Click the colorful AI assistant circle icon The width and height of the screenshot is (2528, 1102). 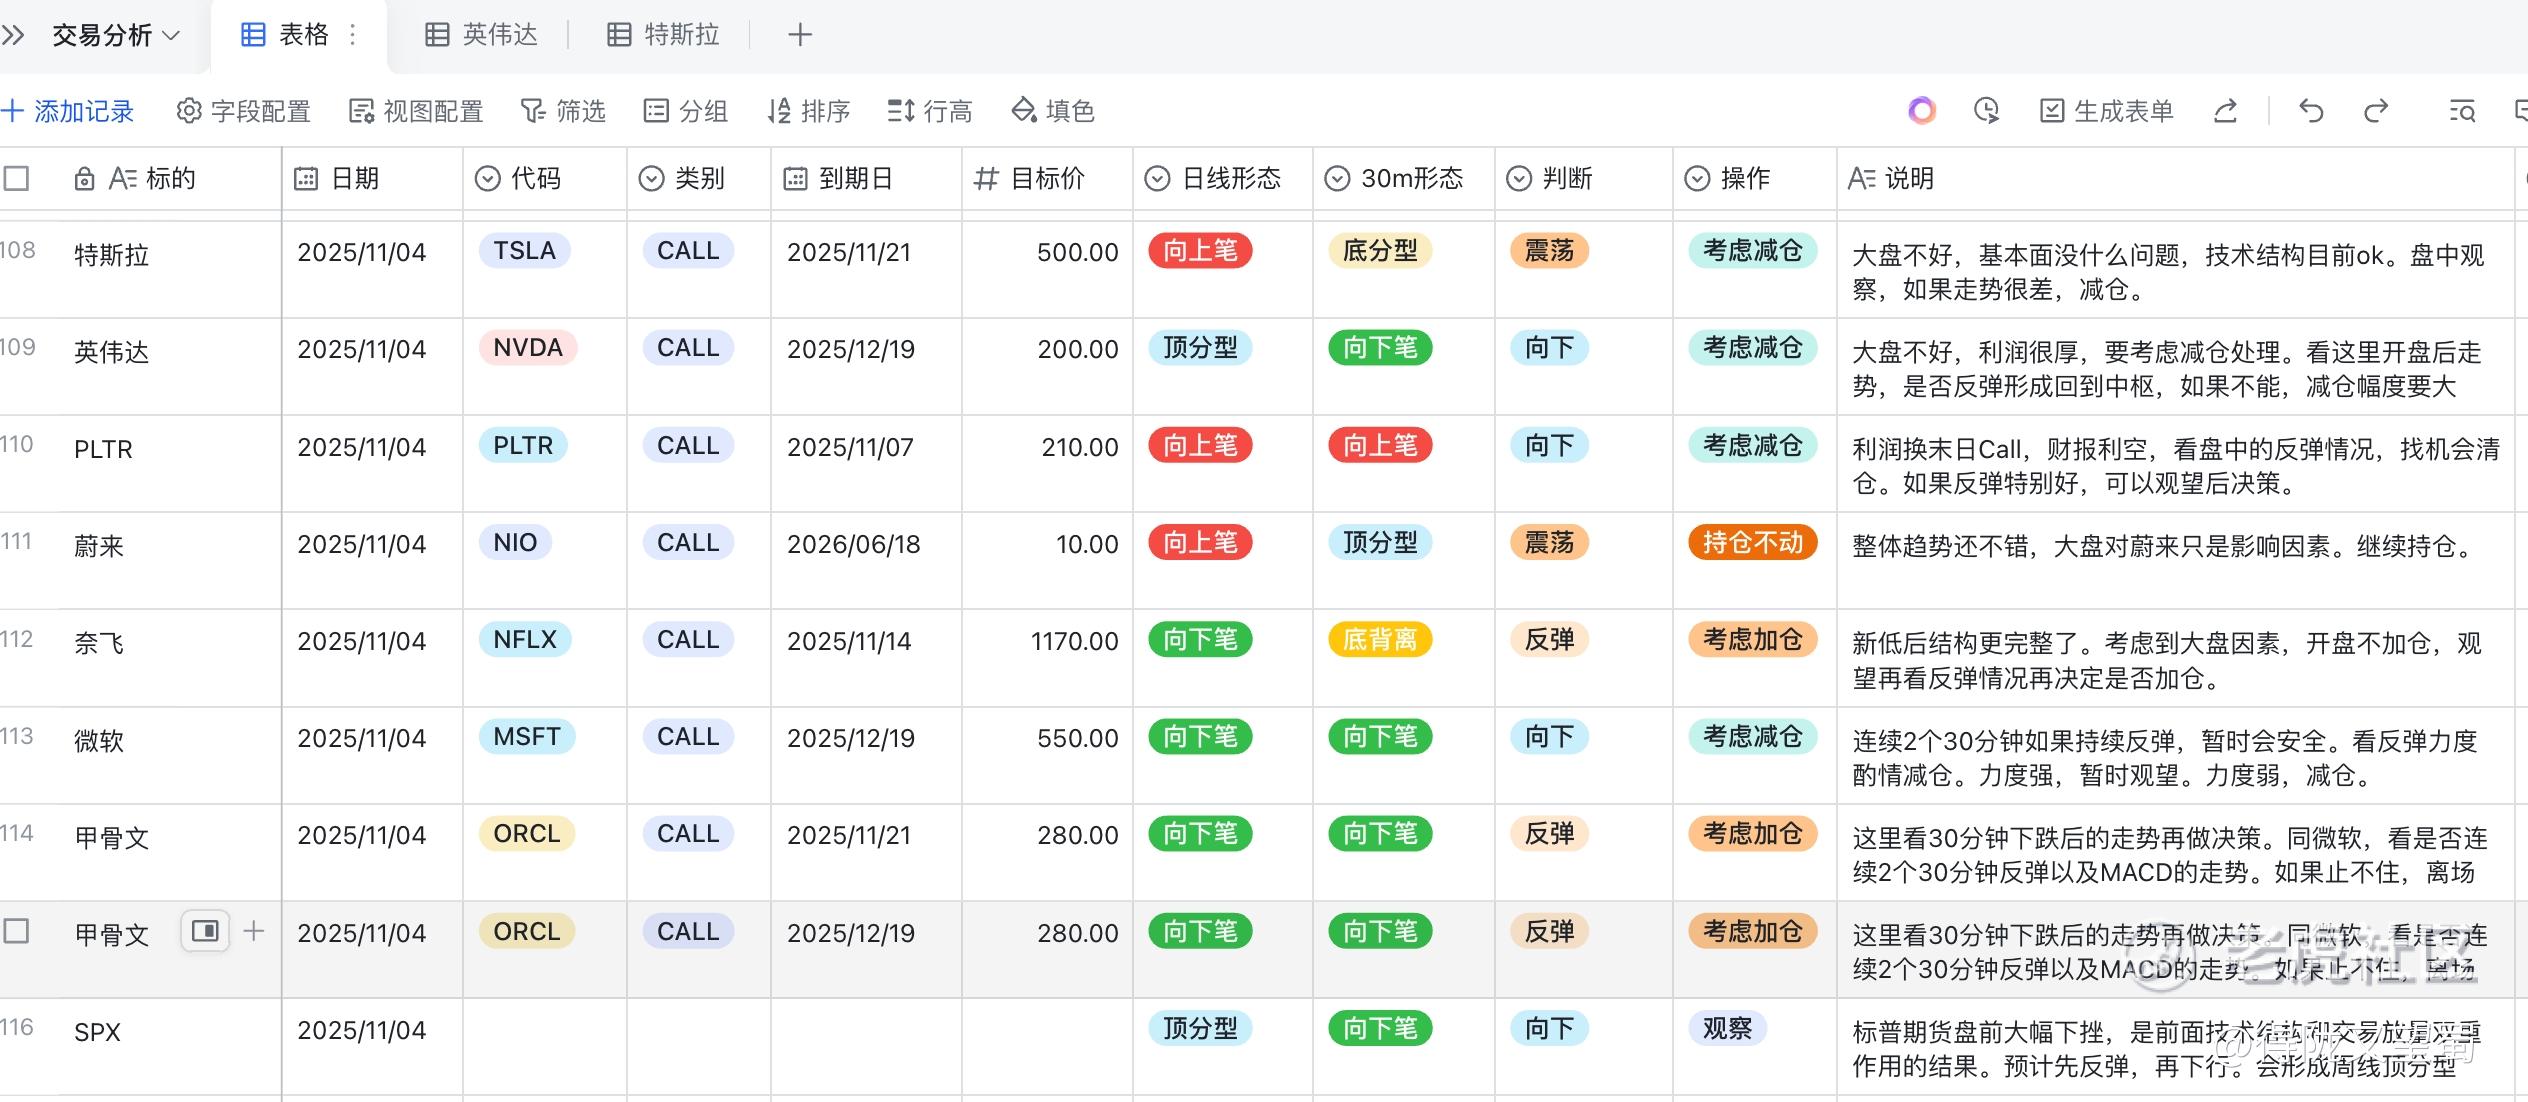pos(1921,111)
